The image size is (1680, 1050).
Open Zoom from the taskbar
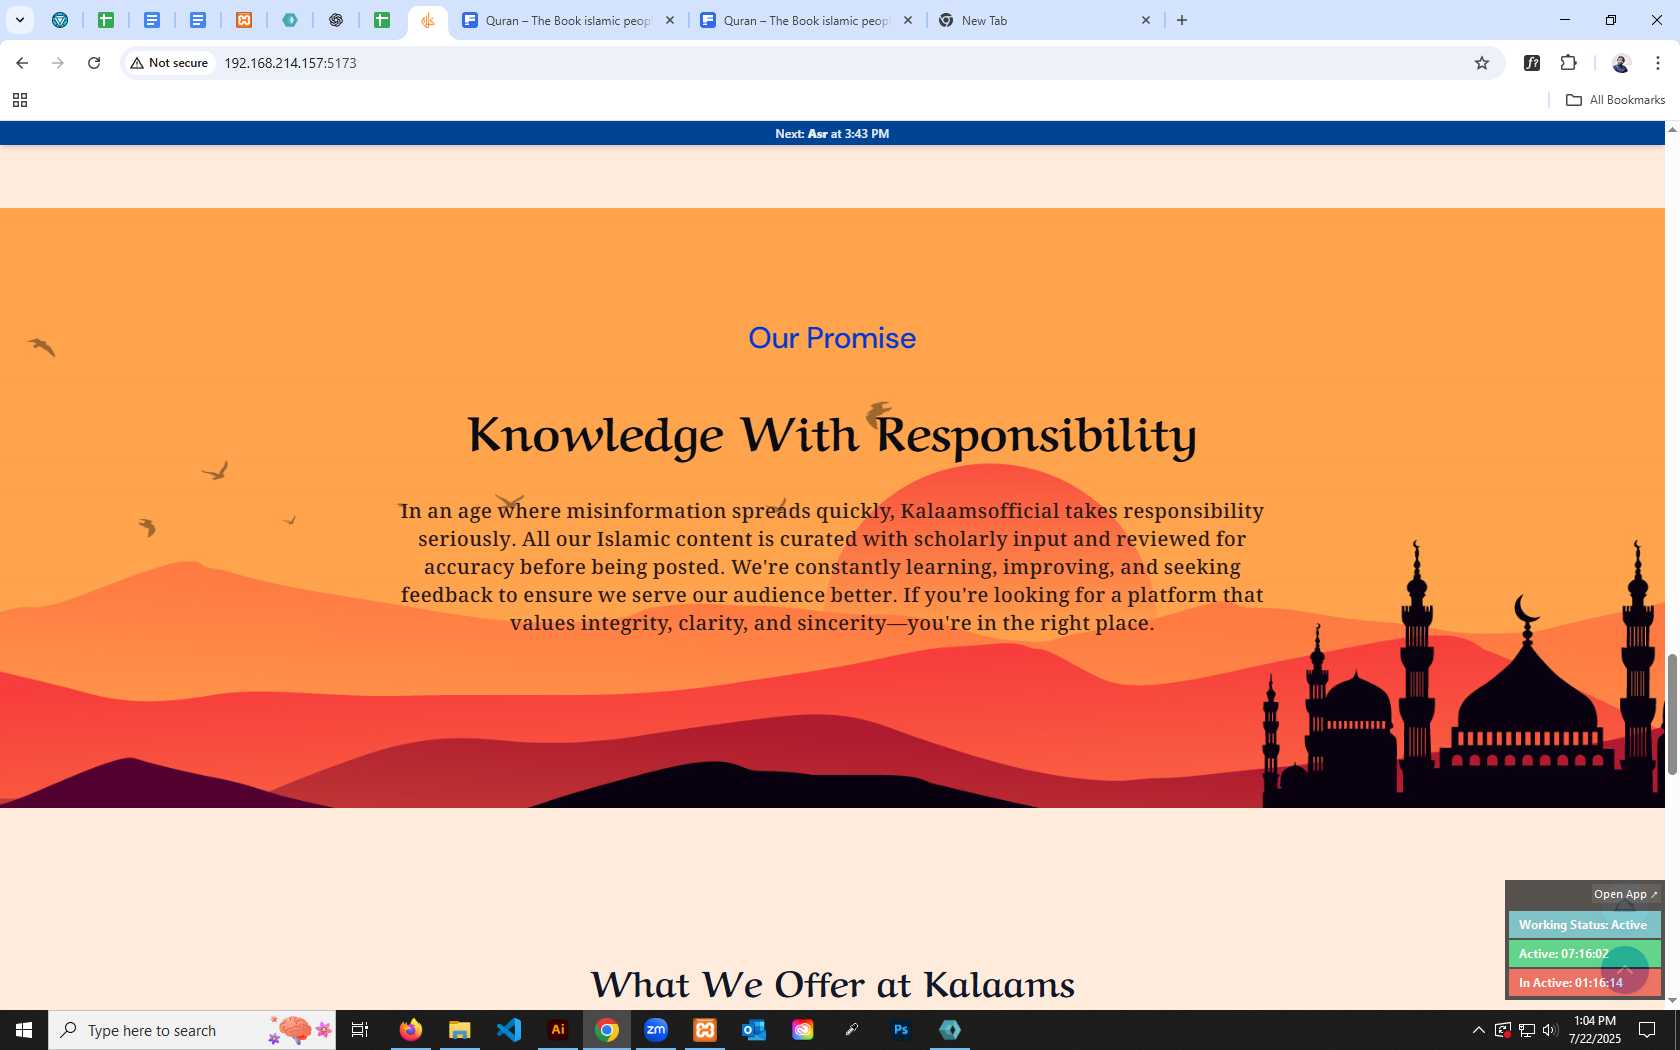[656, 1030]
